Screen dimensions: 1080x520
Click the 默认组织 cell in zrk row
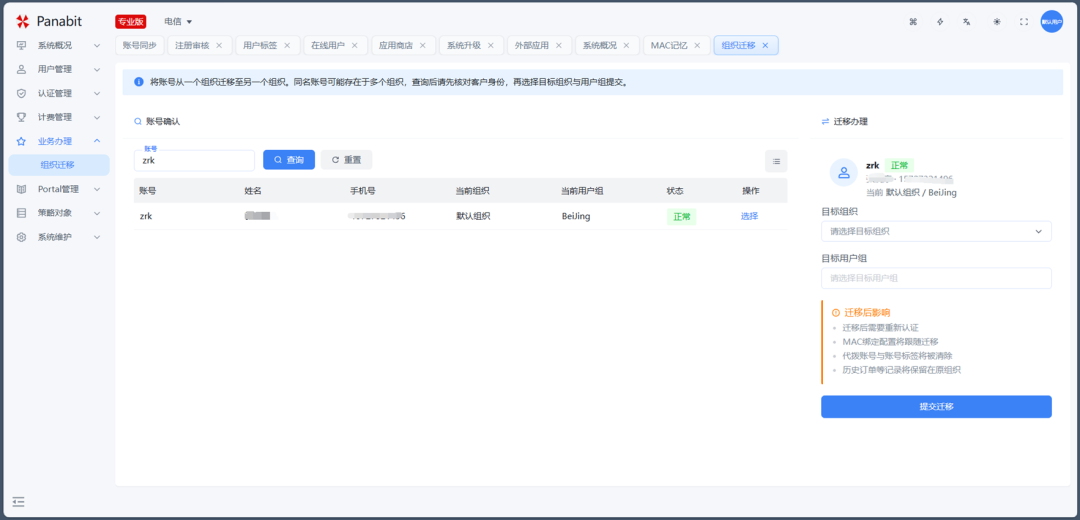click(473, 216)
